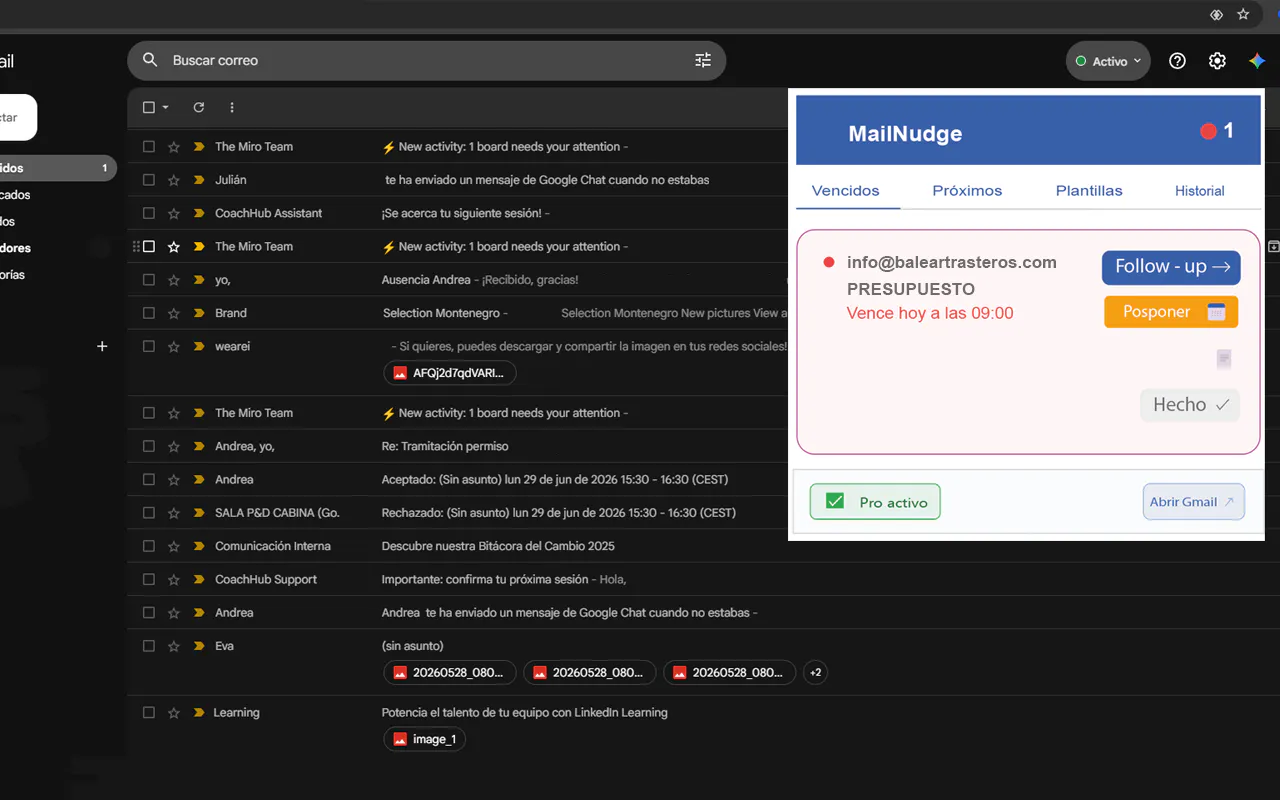Check the Andrea, yo, email checkbox
The width and height of the screenshot is (1280, 800).
[149, 446]
